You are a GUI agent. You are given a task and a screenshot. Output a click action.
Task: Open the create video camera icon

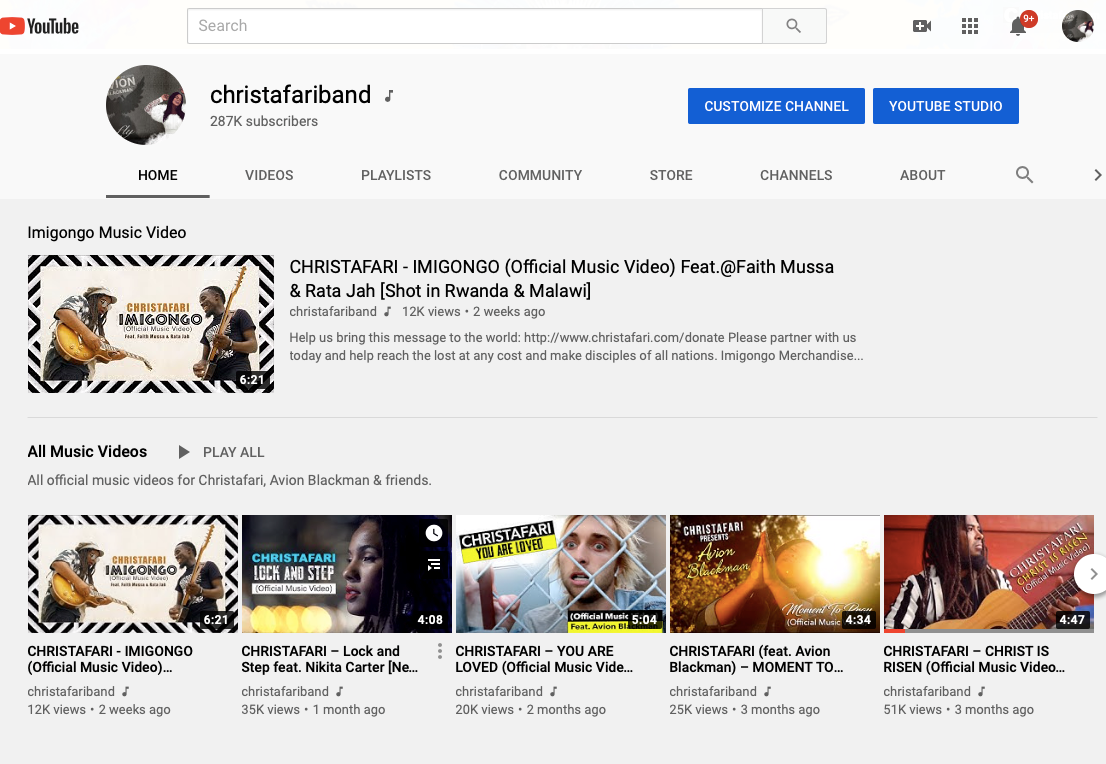(x=921, y=26)
